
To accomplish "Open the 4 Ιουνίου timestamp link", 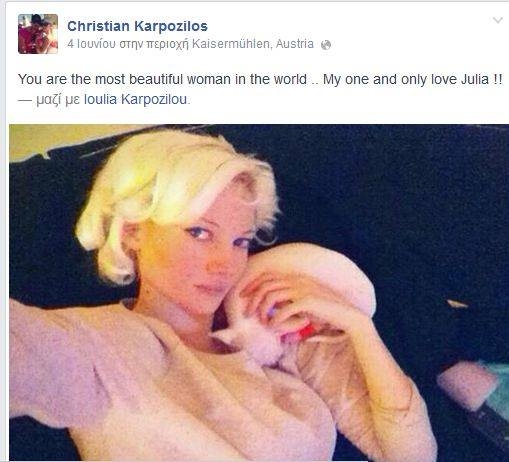I will pyautogui.click(x=92, y=44).
